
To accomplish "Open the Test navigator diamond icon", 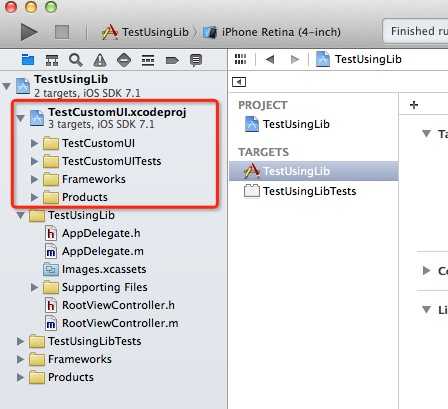I will 124,60.
